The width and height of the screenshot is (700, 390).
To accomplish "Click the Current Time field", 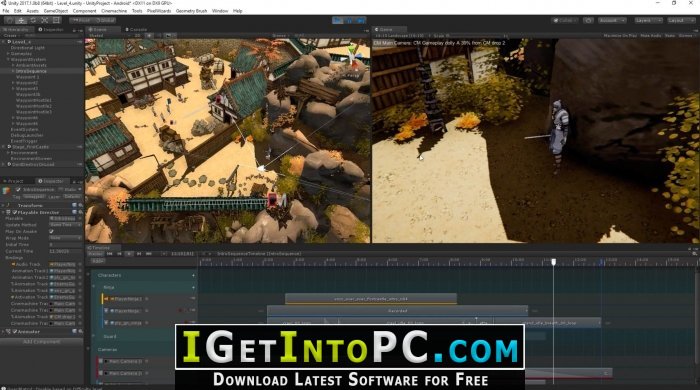I will pos(66,251).
